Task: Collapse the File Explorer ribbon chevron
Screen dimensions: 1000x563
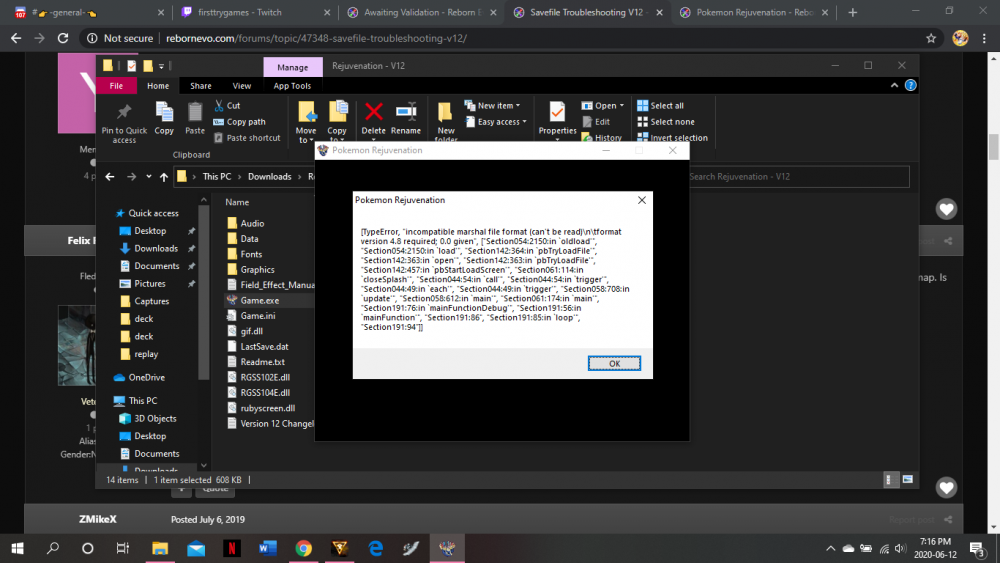Action: pos(894,85)
